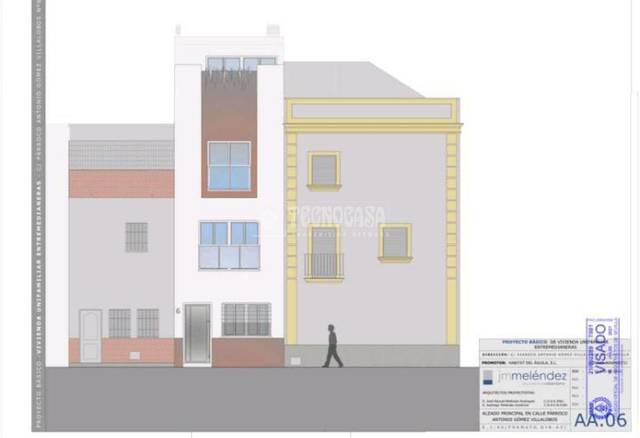Click the walking person silhouette

(333, 346)
